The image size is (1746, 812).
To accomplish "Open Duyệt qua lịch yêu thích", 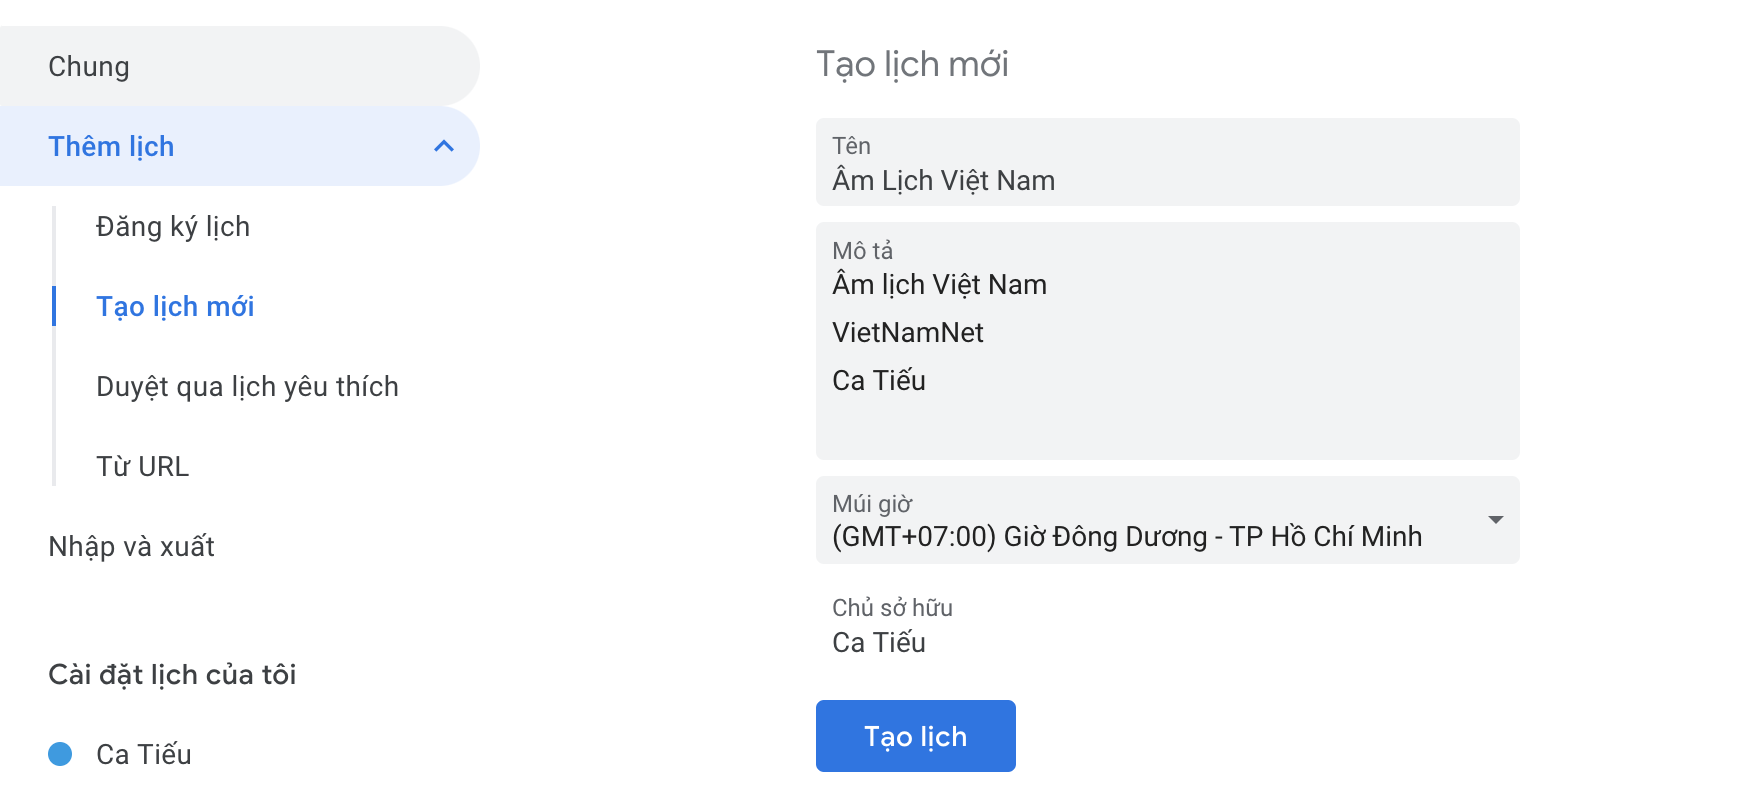I will point(247,387).
